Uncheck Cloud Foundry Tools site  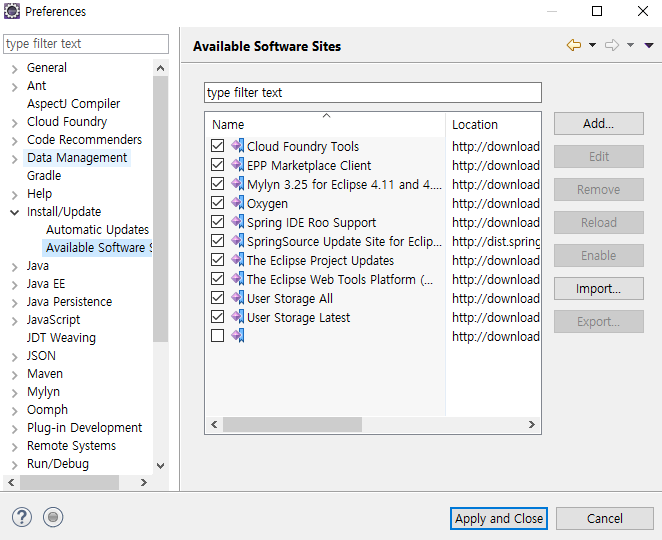217,146
